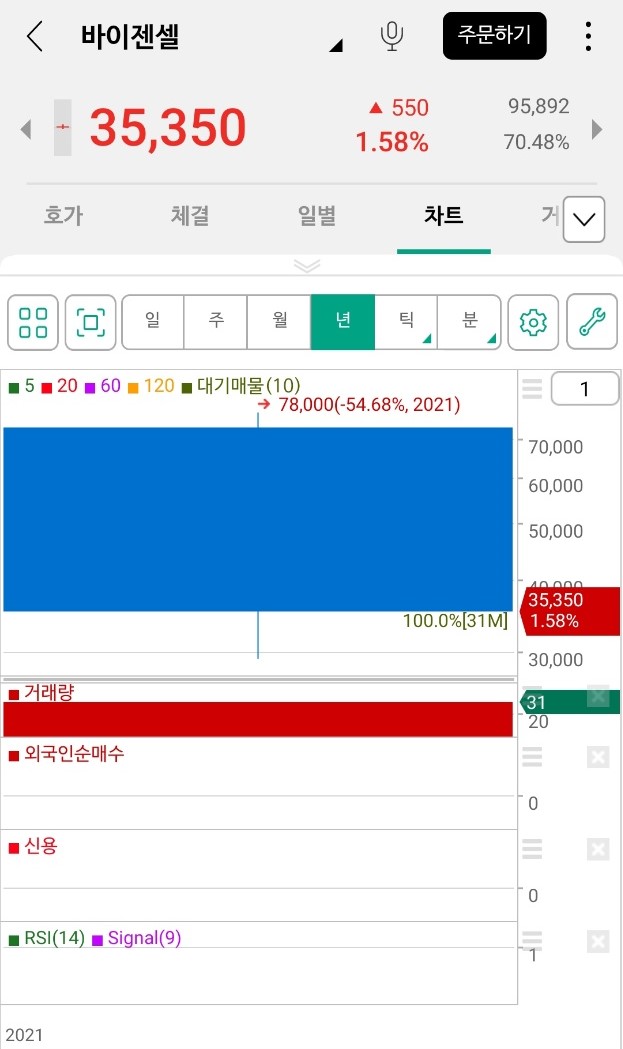Tap the 외국인순매수 panel label
Viewport: 623px width, 1049px height.
point(67,754)
